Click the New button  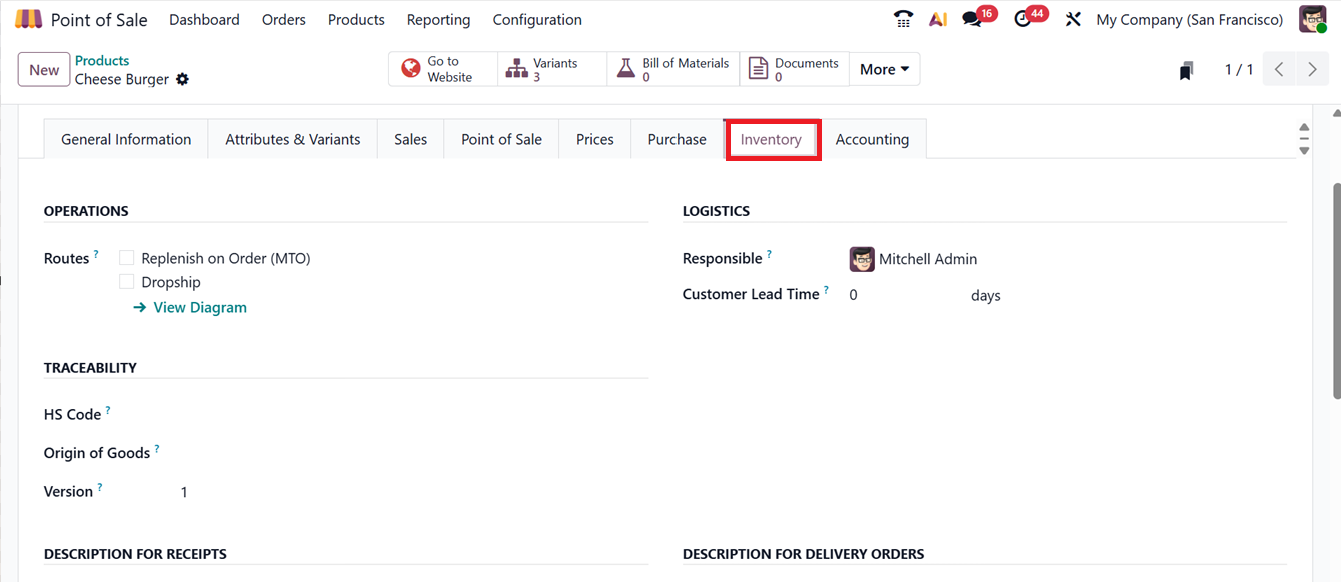pos(44,69)
